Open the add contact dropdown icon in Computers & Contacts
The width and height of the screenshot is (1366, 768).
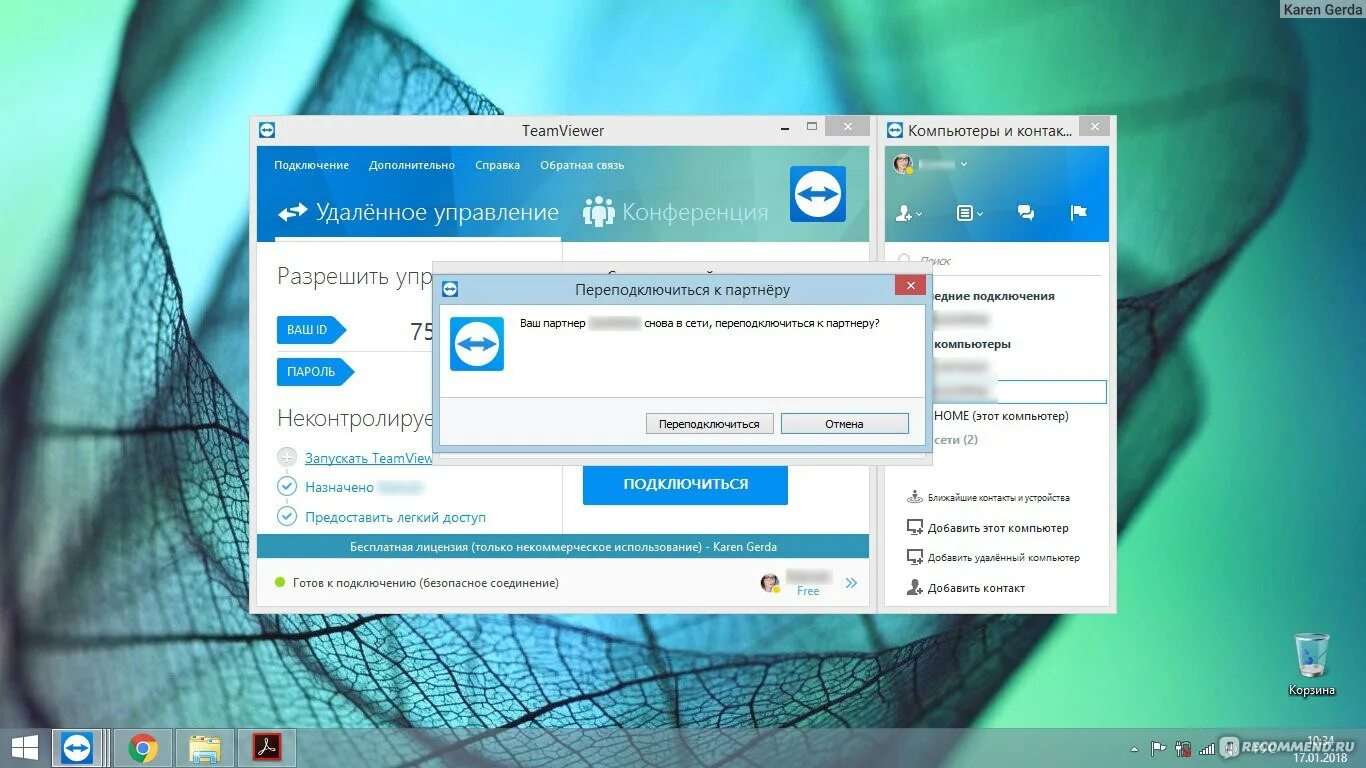(909, 213)
